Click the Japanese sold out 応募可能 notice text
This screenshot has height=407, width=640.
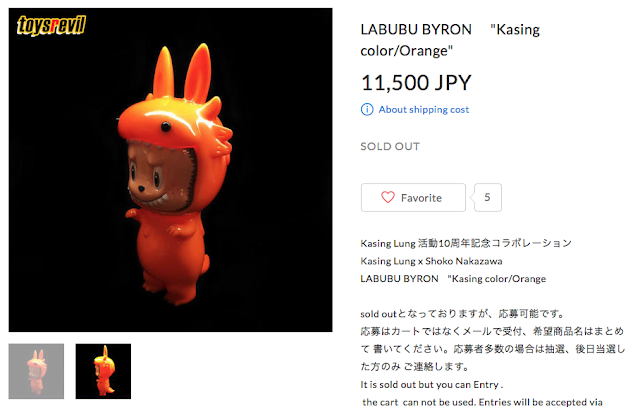(x=462, y=314)
